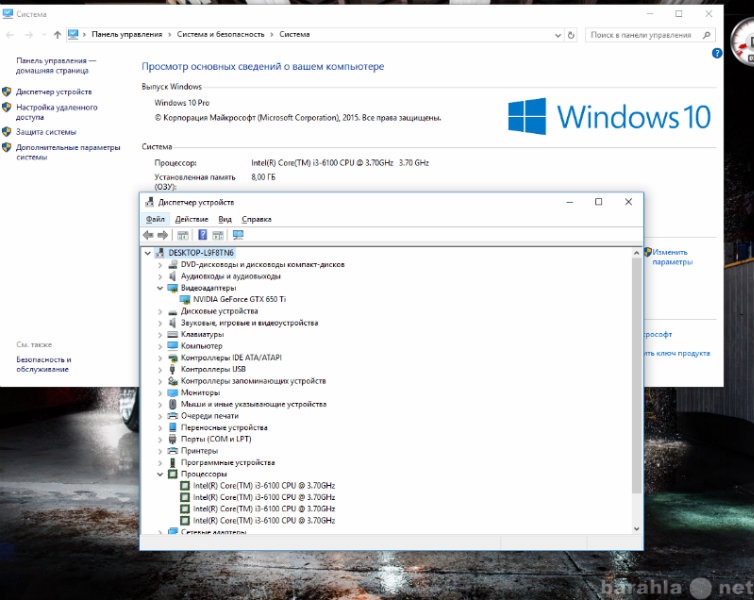The height and width of the screenshot is (600, 754).
Task: Click the Device Manager scrollbar up arrow
Action: 637,252
